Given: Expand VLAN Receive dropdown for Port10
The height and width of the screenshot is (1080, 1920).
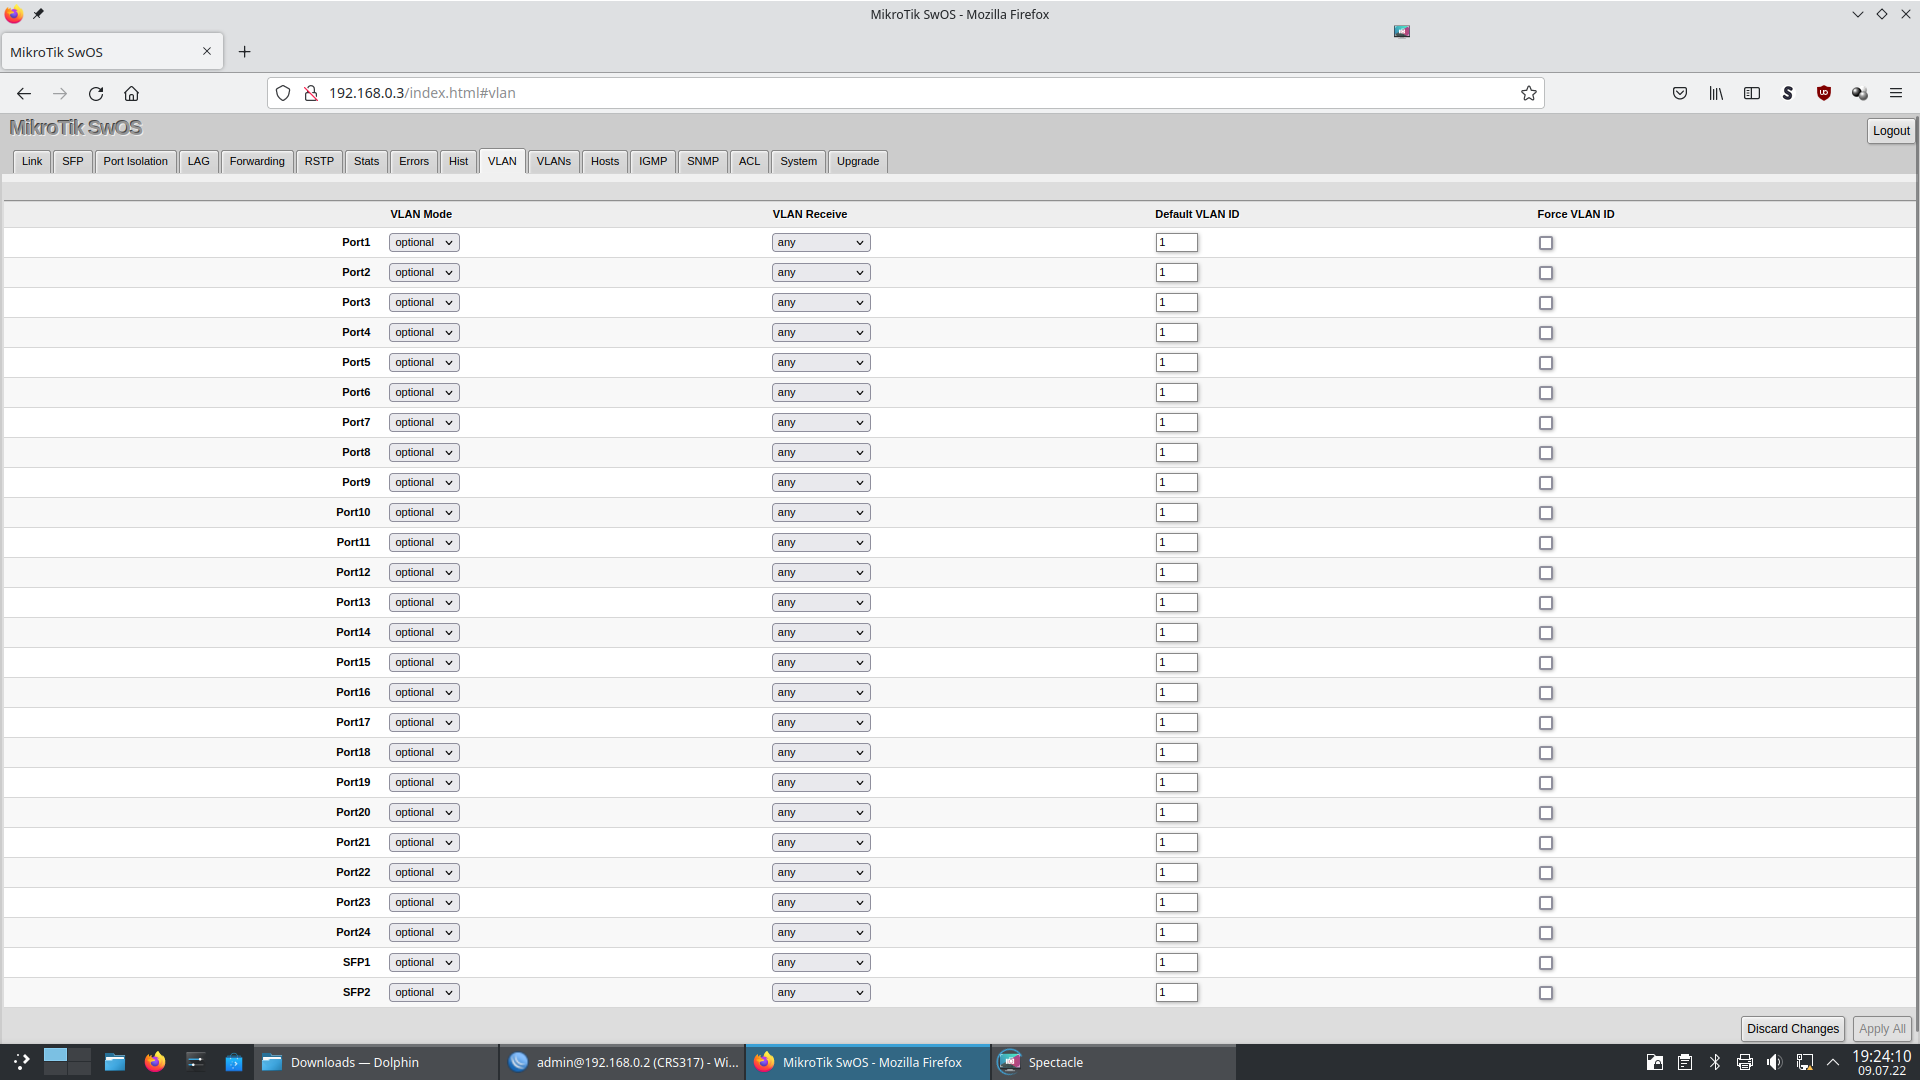Looking at the screenshot, I should (x=820, y=513).
